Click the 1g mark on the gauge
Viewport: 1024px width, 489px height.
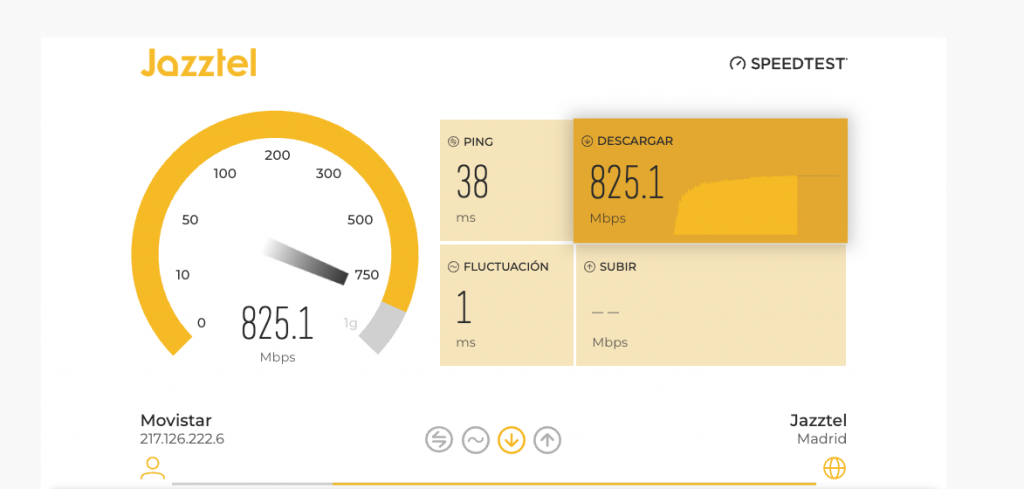351,323
